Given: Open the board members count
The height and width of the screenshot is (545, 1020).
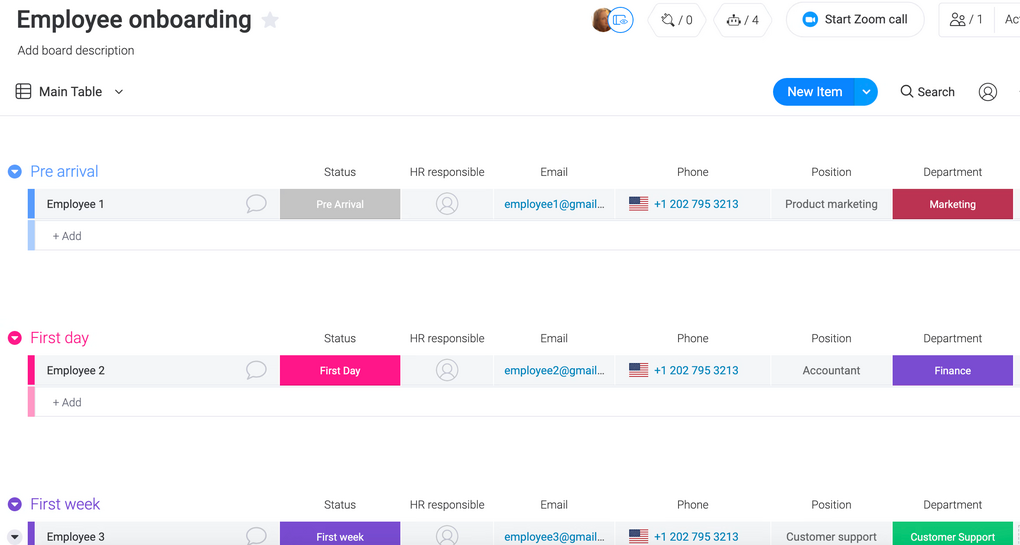Looking at the screenshot, I should (x=966, y=20).
